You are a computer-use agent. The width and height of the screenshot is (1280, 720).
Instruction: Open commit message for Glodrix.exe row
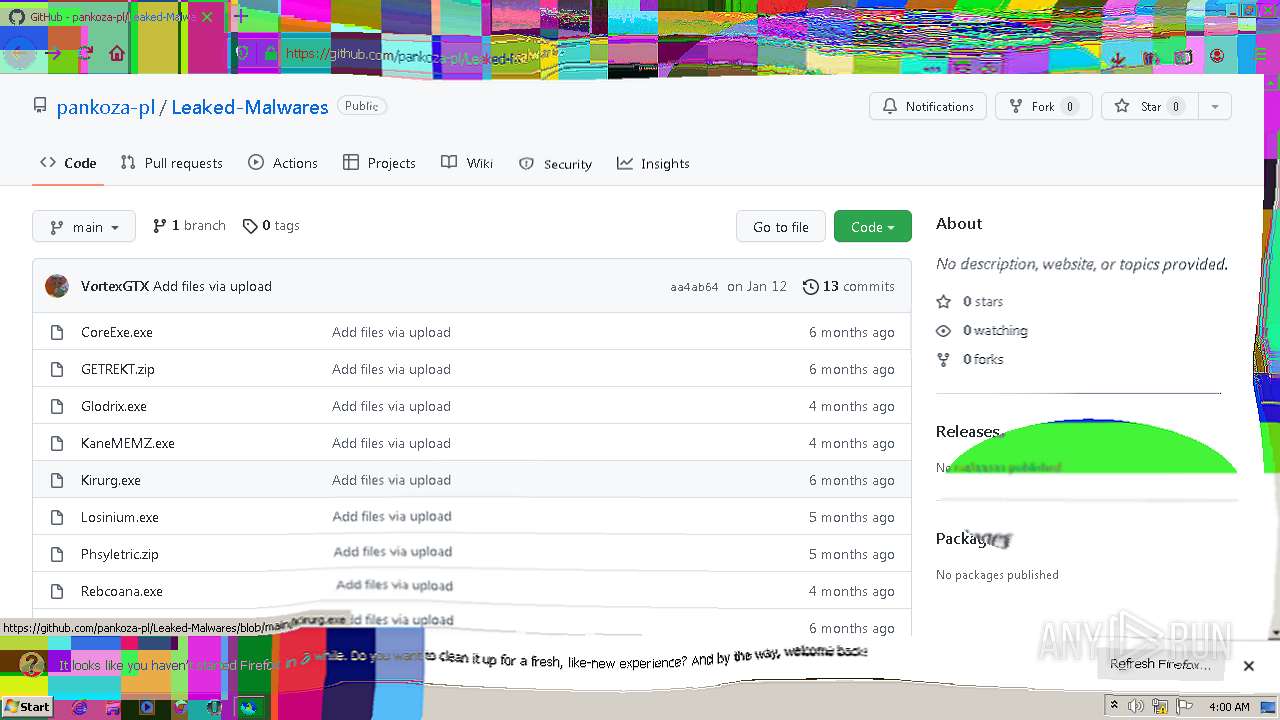point(391,406)
